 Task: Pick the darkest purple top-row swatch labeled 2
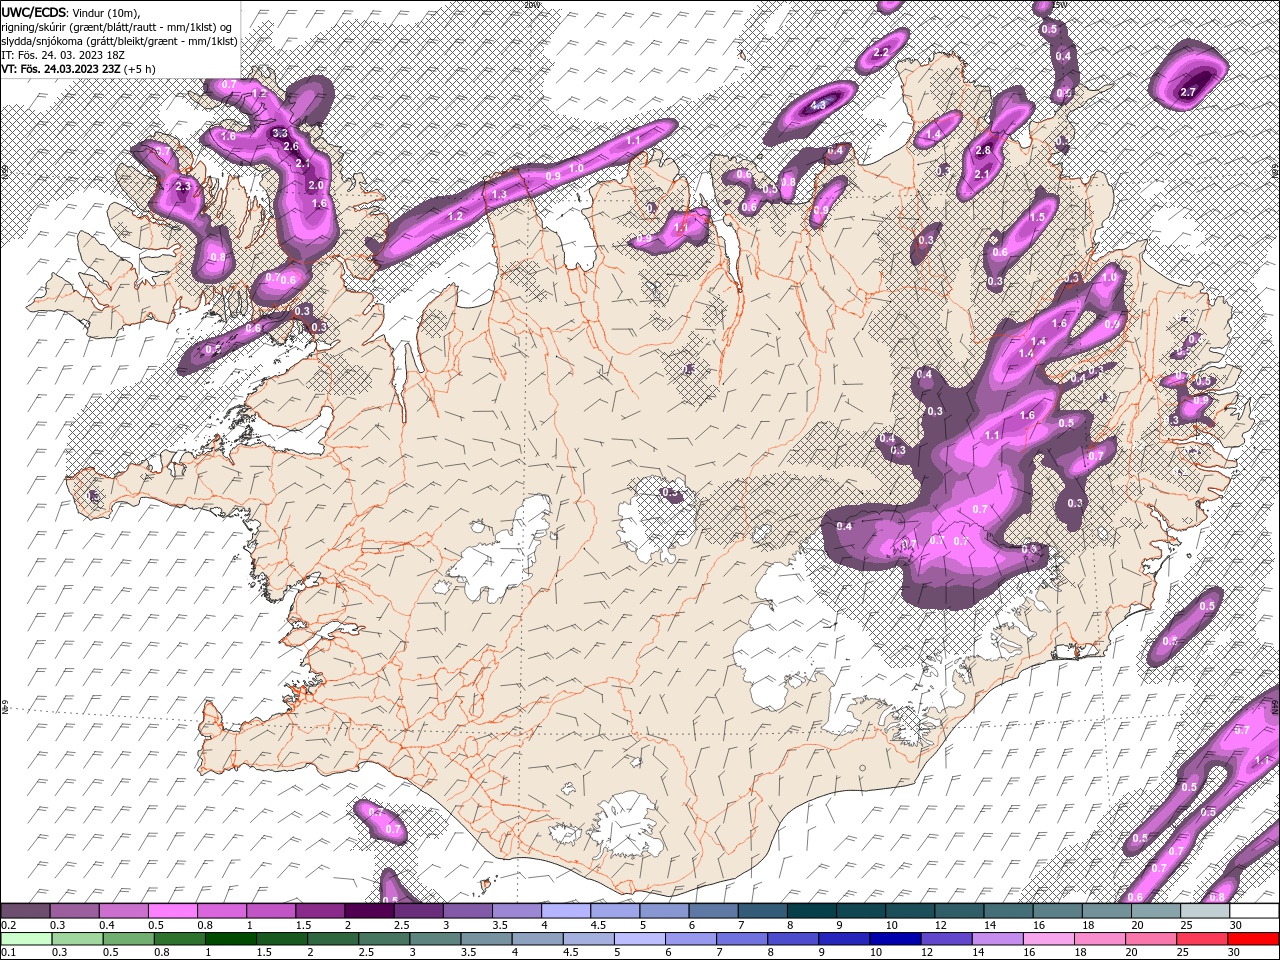369,911
